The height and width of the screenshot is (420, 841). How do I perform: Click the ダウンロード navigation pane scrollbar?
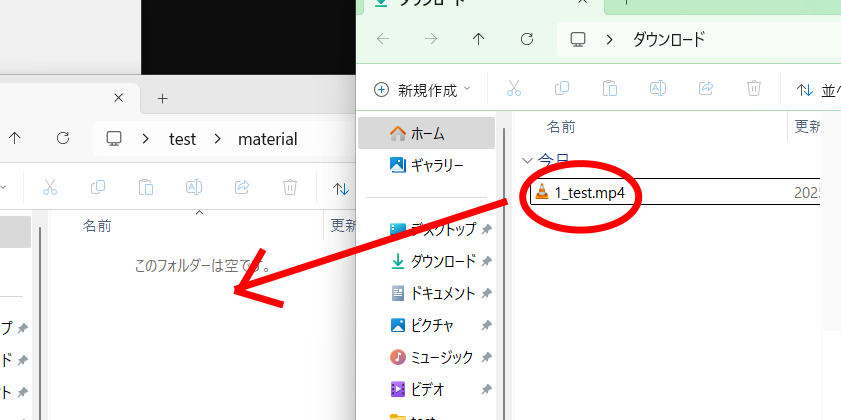pyautogui.click(x=503, y=274)
